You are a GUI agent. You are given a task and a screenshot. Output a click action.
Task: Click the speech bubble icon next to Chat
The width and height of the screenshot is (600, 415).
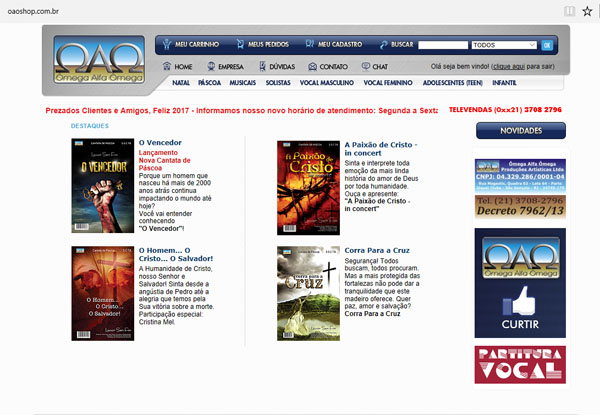[x=366, y=66]
